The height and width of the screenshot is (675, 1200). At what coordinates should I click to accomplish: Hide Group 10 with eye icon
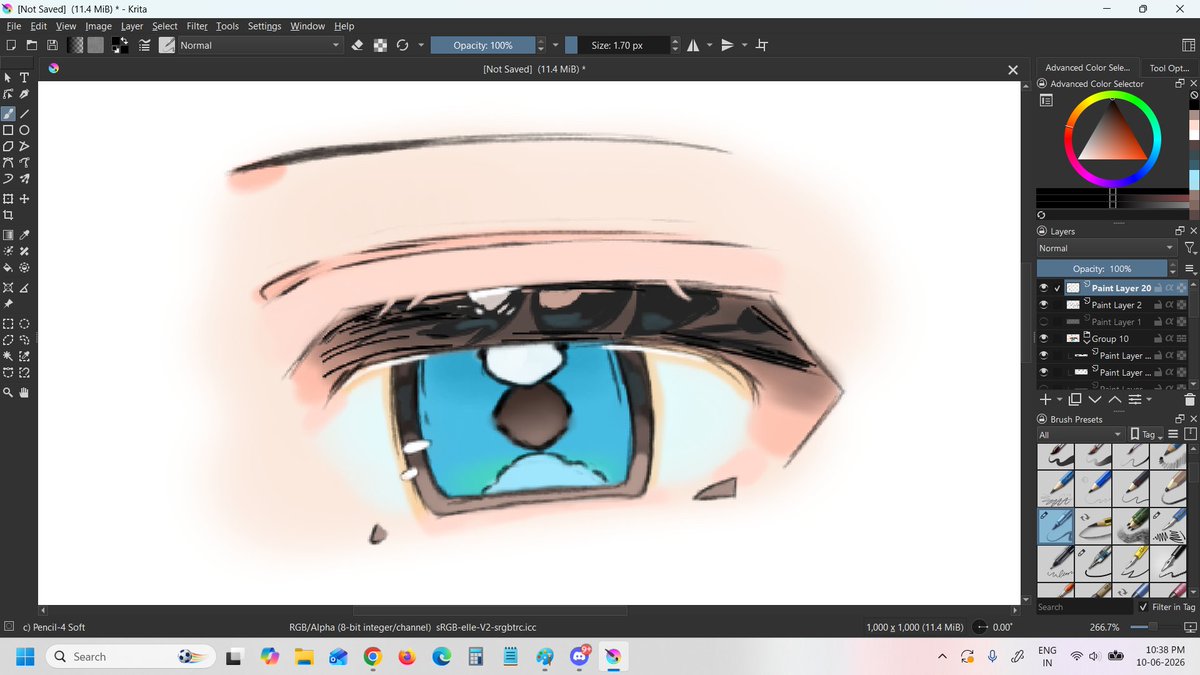[1044, 339]
